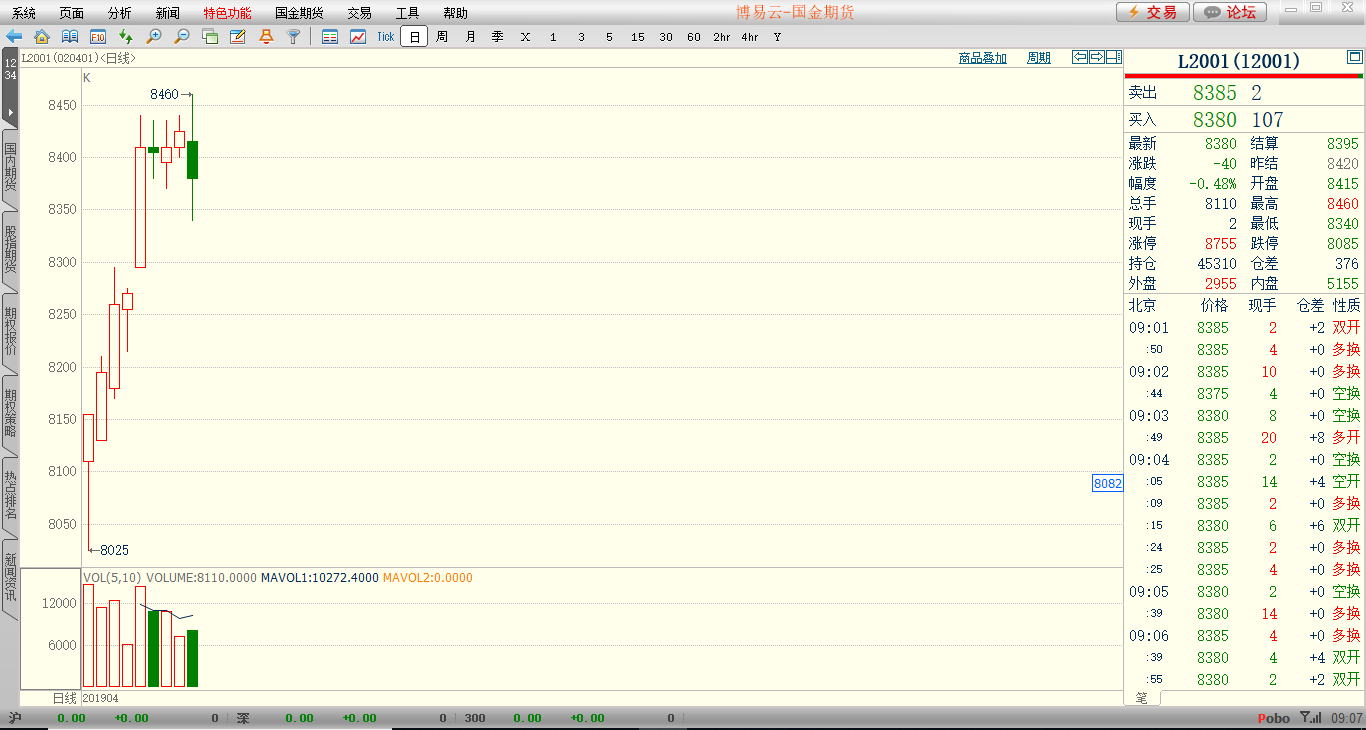Viewport: 1366px width, 730px height.
Task: Switch chart to weekly 周 period
Action: point(442,37)
